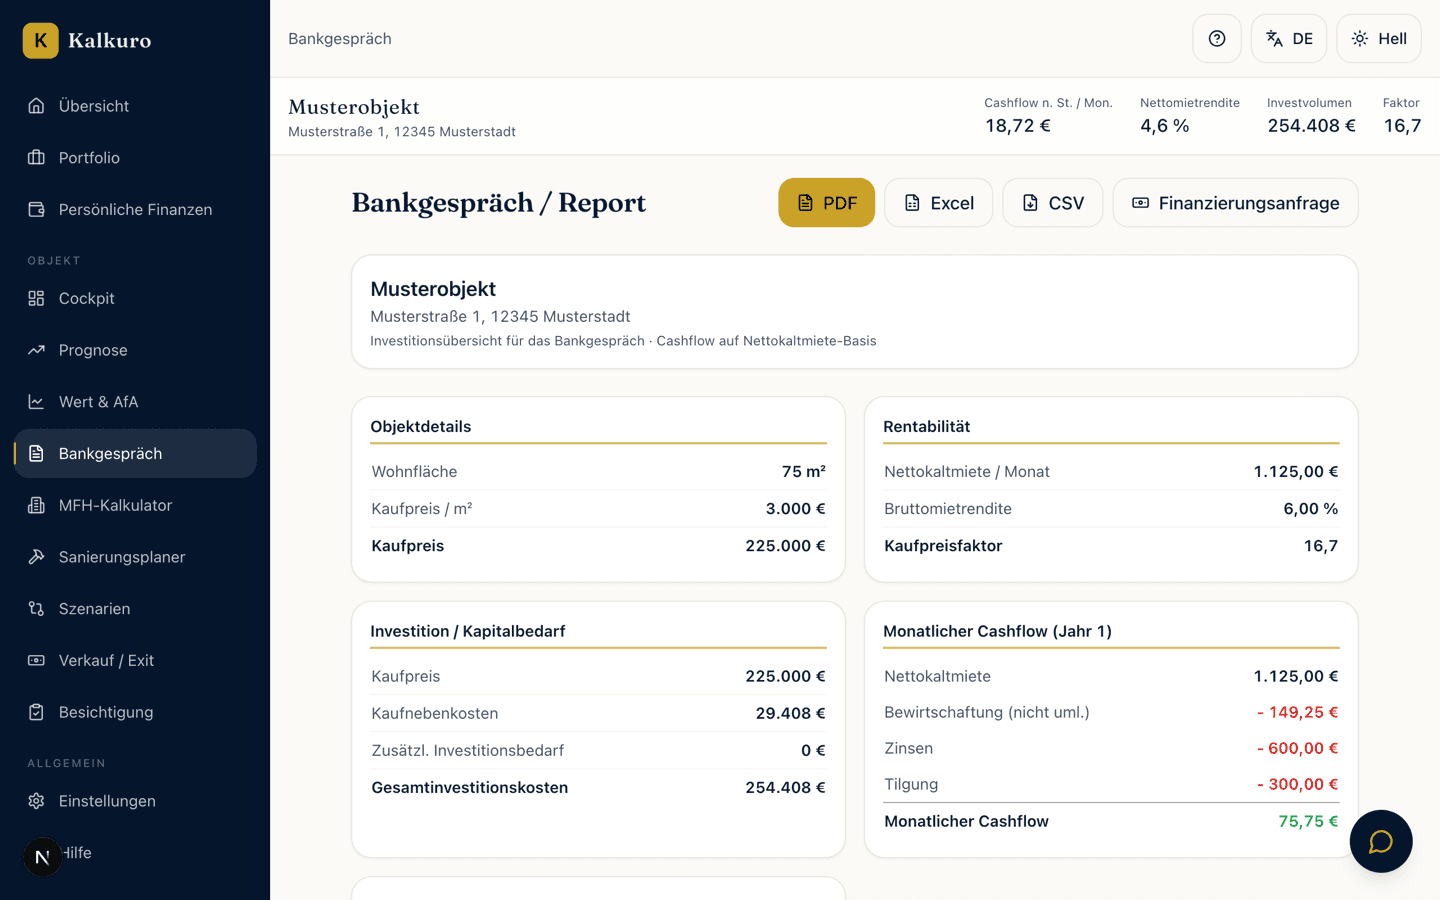This screenshot has width=1440, height=900.
Task: Click the Kaufpreisfaktor row in Rentabilität
Action: 1111,546
